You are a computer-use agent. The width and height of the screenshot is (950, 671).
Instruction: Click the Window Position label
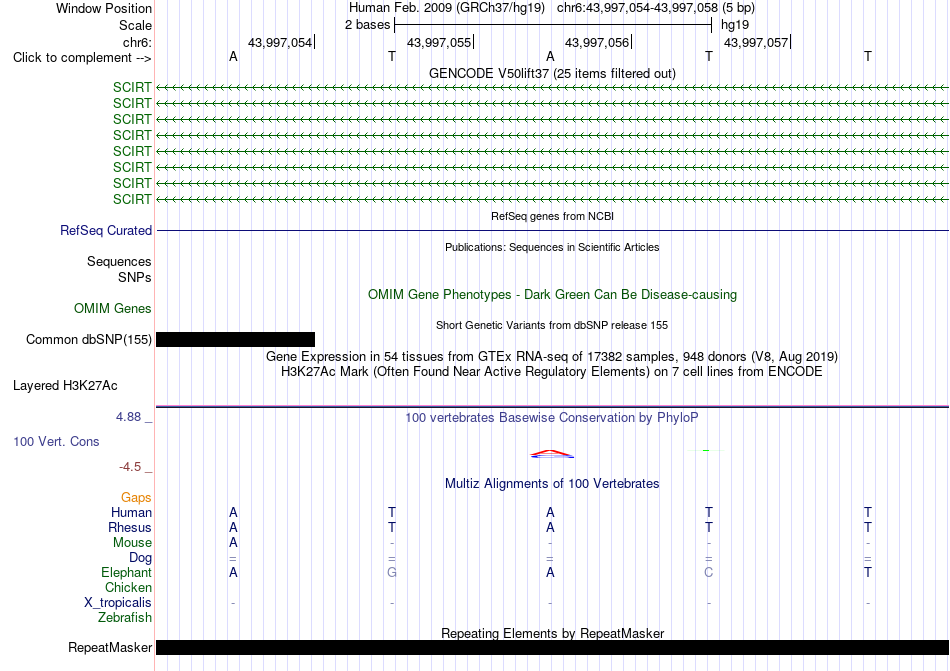click(104, 8)
